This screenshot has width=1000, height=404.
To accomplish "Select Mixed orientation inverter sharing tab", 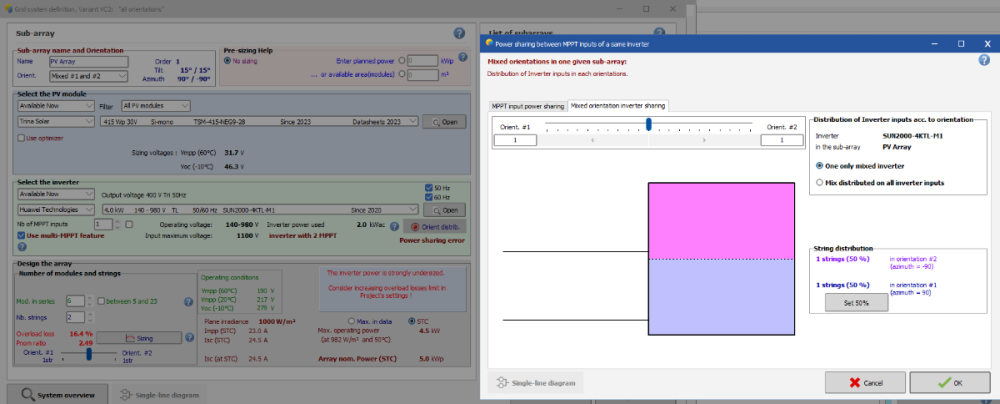I will [x=617, y=105].
